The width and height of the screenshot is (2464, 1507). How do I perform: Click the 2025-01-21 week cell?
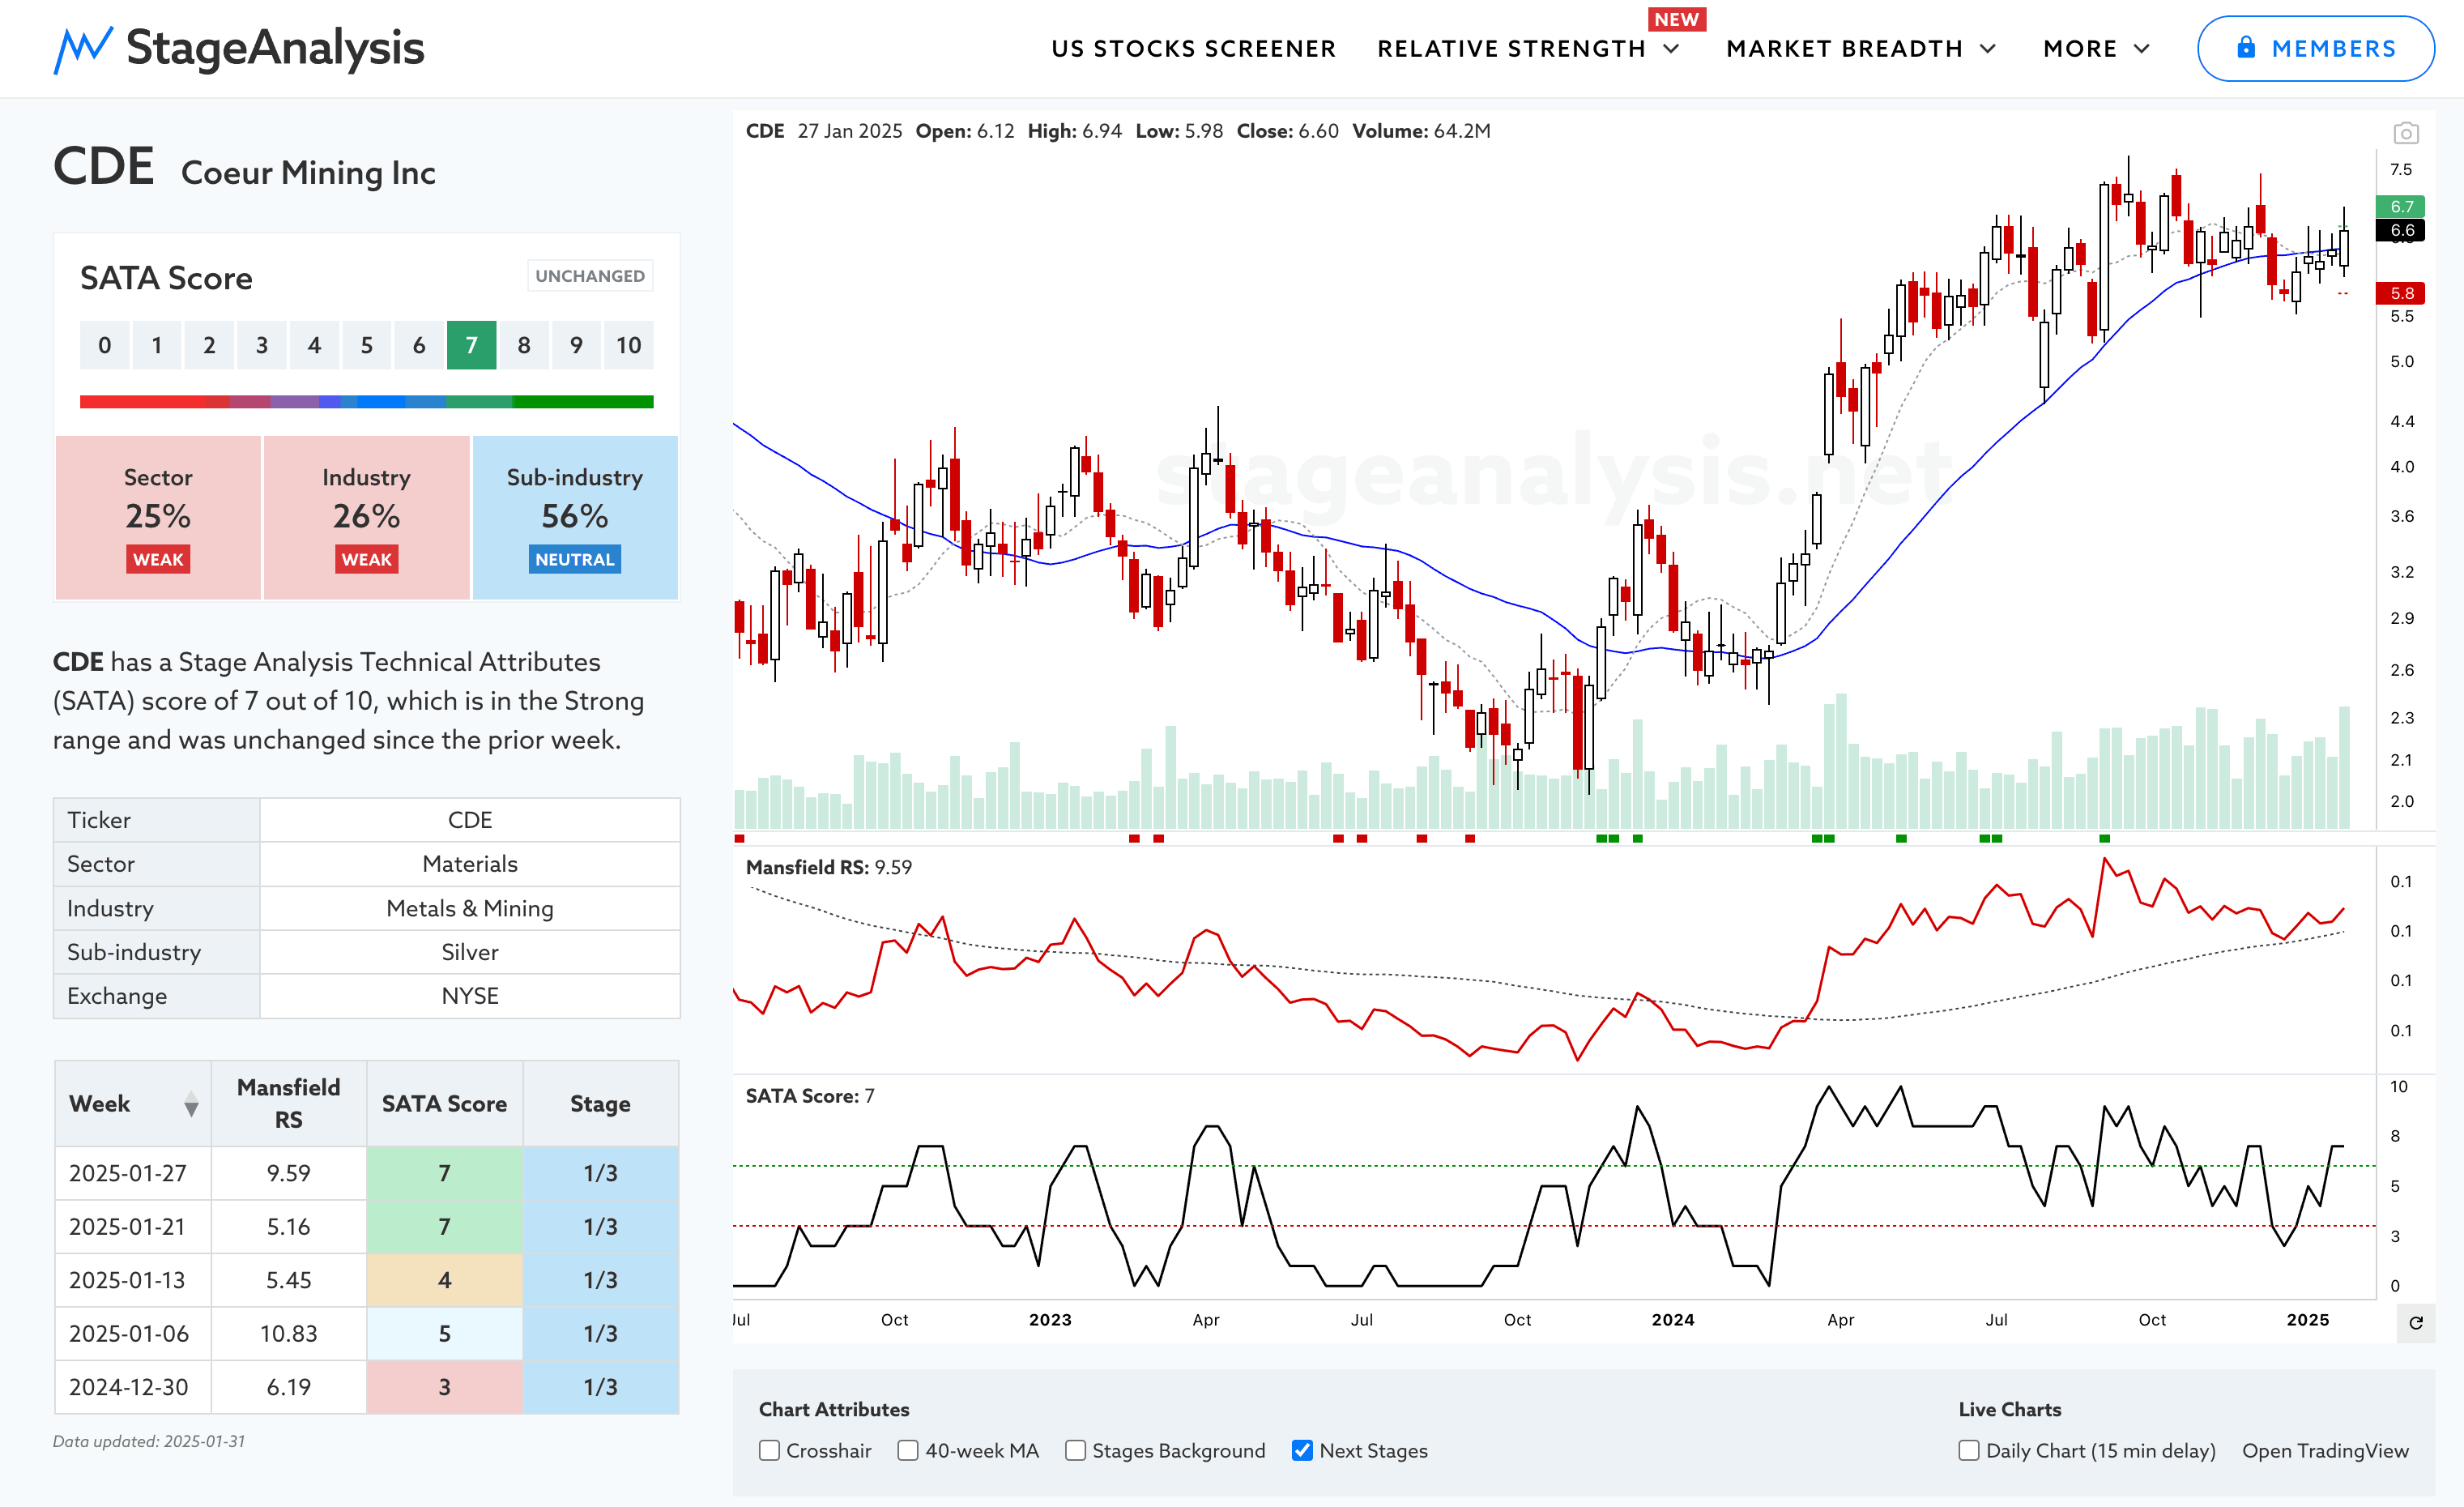click(x=133, y=1227)
